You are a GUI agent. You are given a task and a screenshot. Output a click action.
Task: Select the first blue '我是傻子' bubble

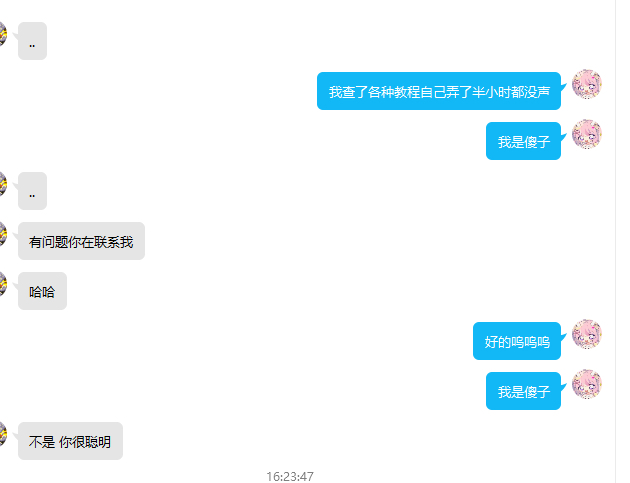pos(523,141)
